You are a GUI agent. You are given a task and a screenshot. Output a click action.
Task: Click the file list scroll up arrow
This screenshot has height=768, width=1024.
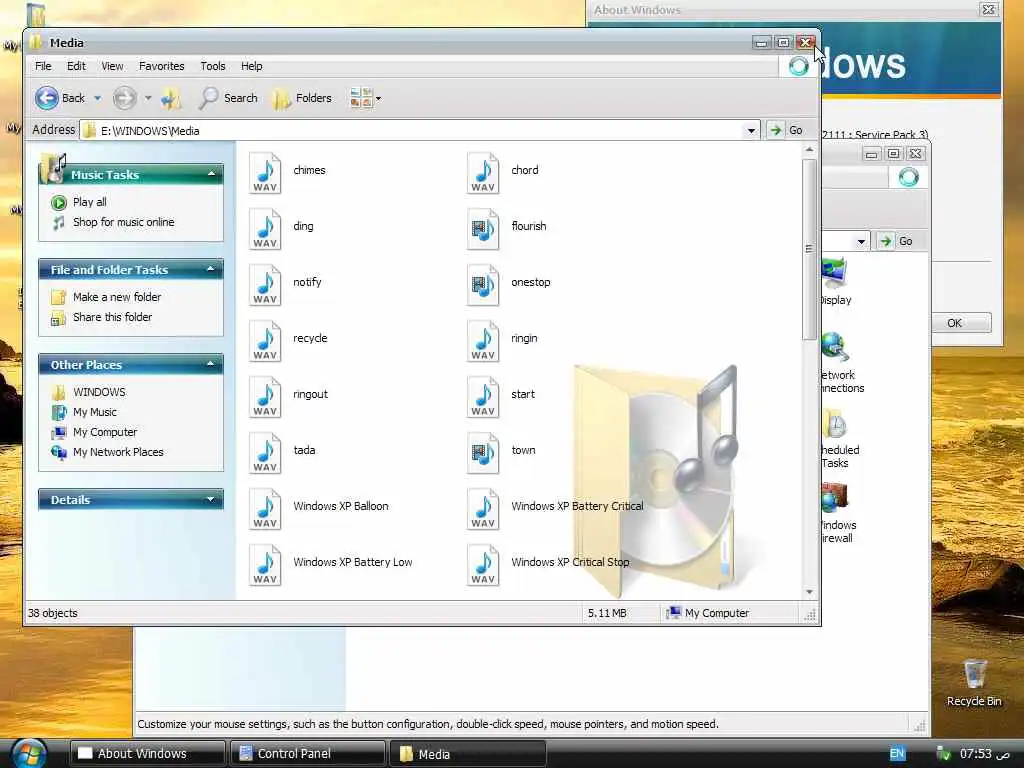(x=809, y=150)
